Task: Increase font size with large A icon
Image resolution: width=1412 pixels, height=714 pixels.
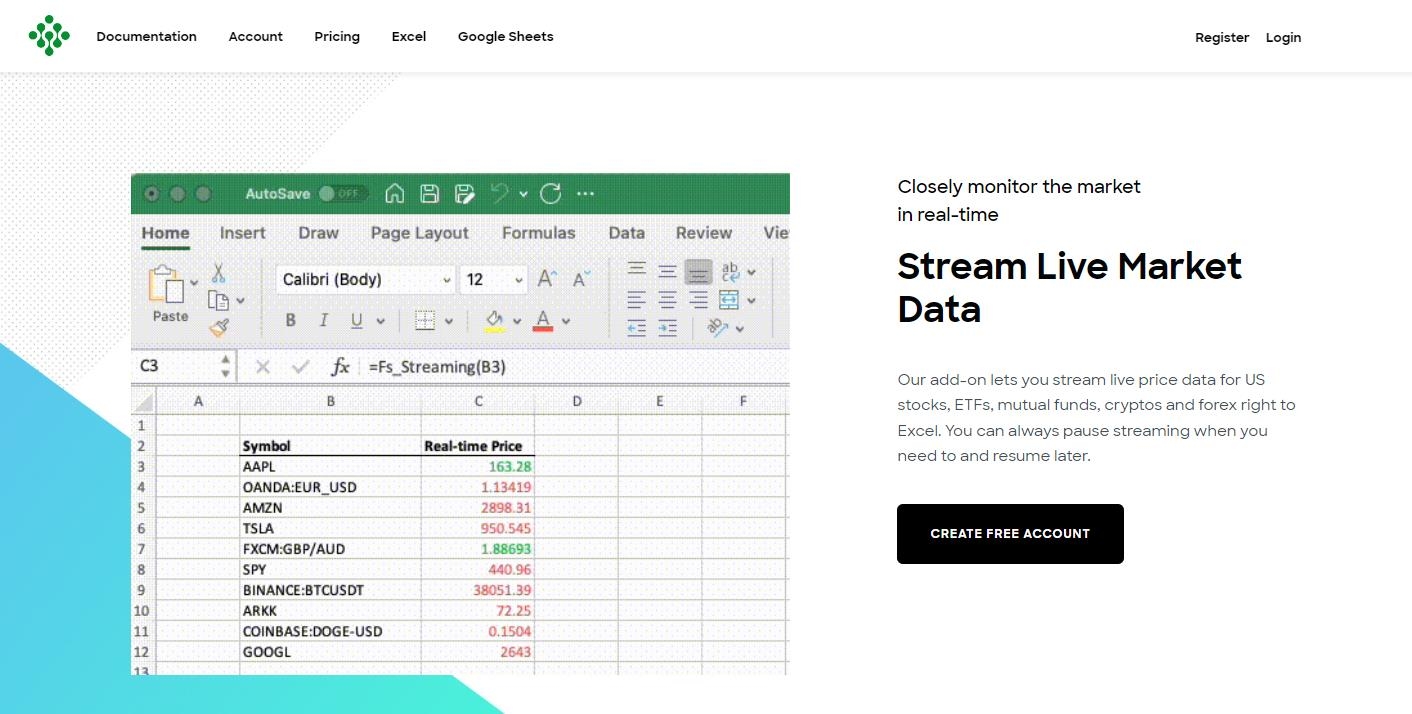Action: point(546,279)
